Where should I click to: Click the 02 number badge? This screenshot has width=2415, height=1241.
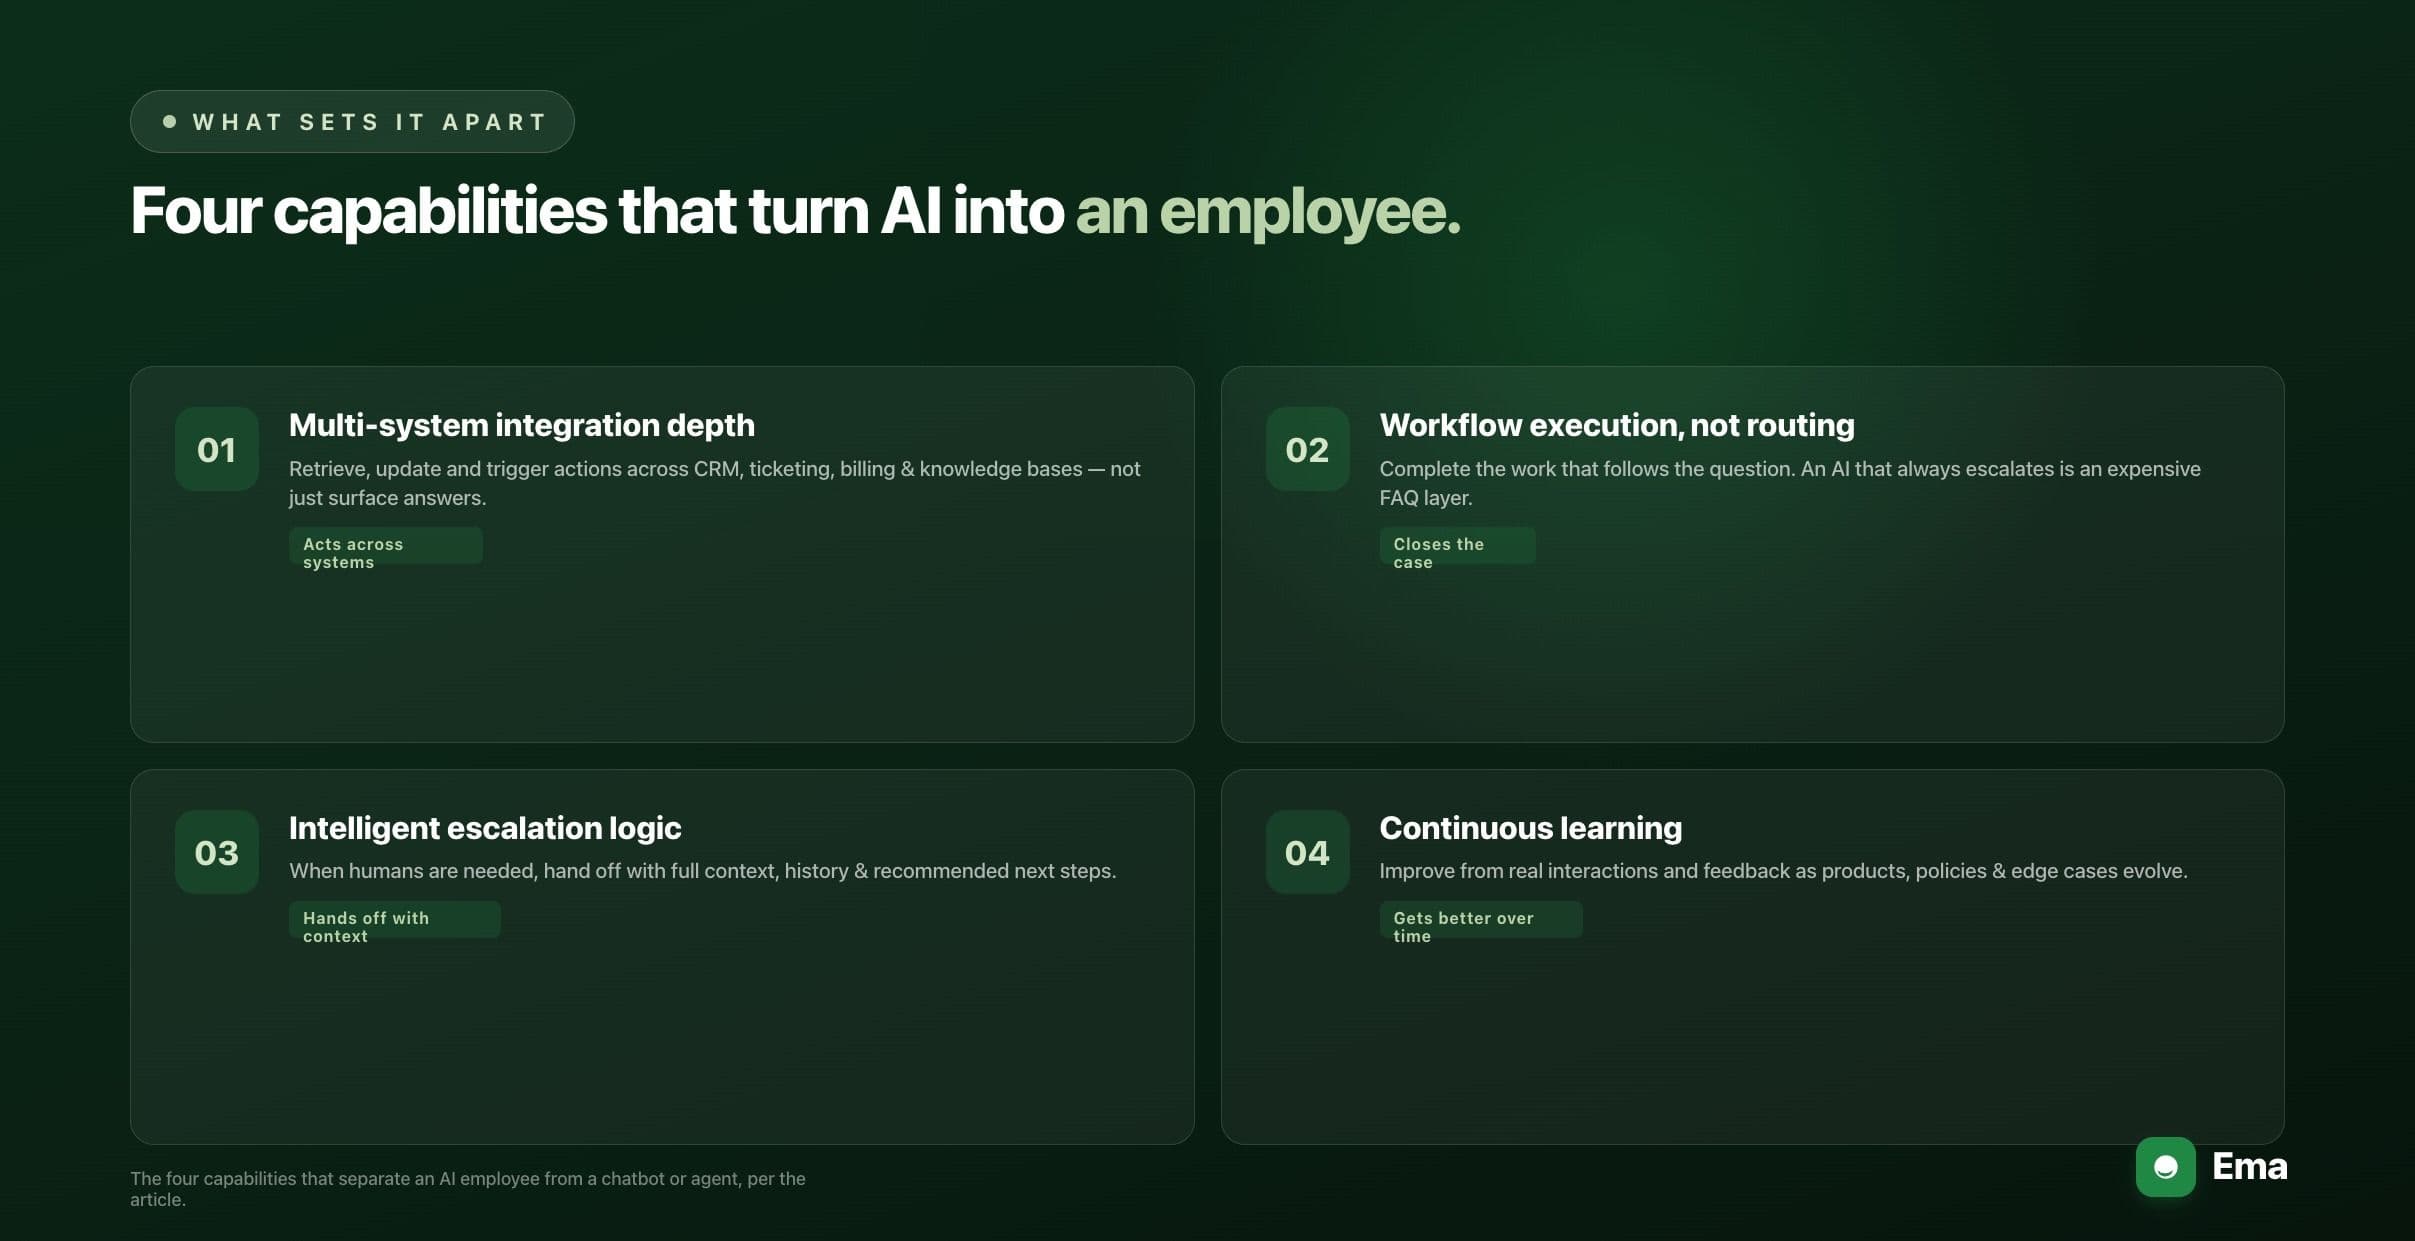(x=1307, y=449)
